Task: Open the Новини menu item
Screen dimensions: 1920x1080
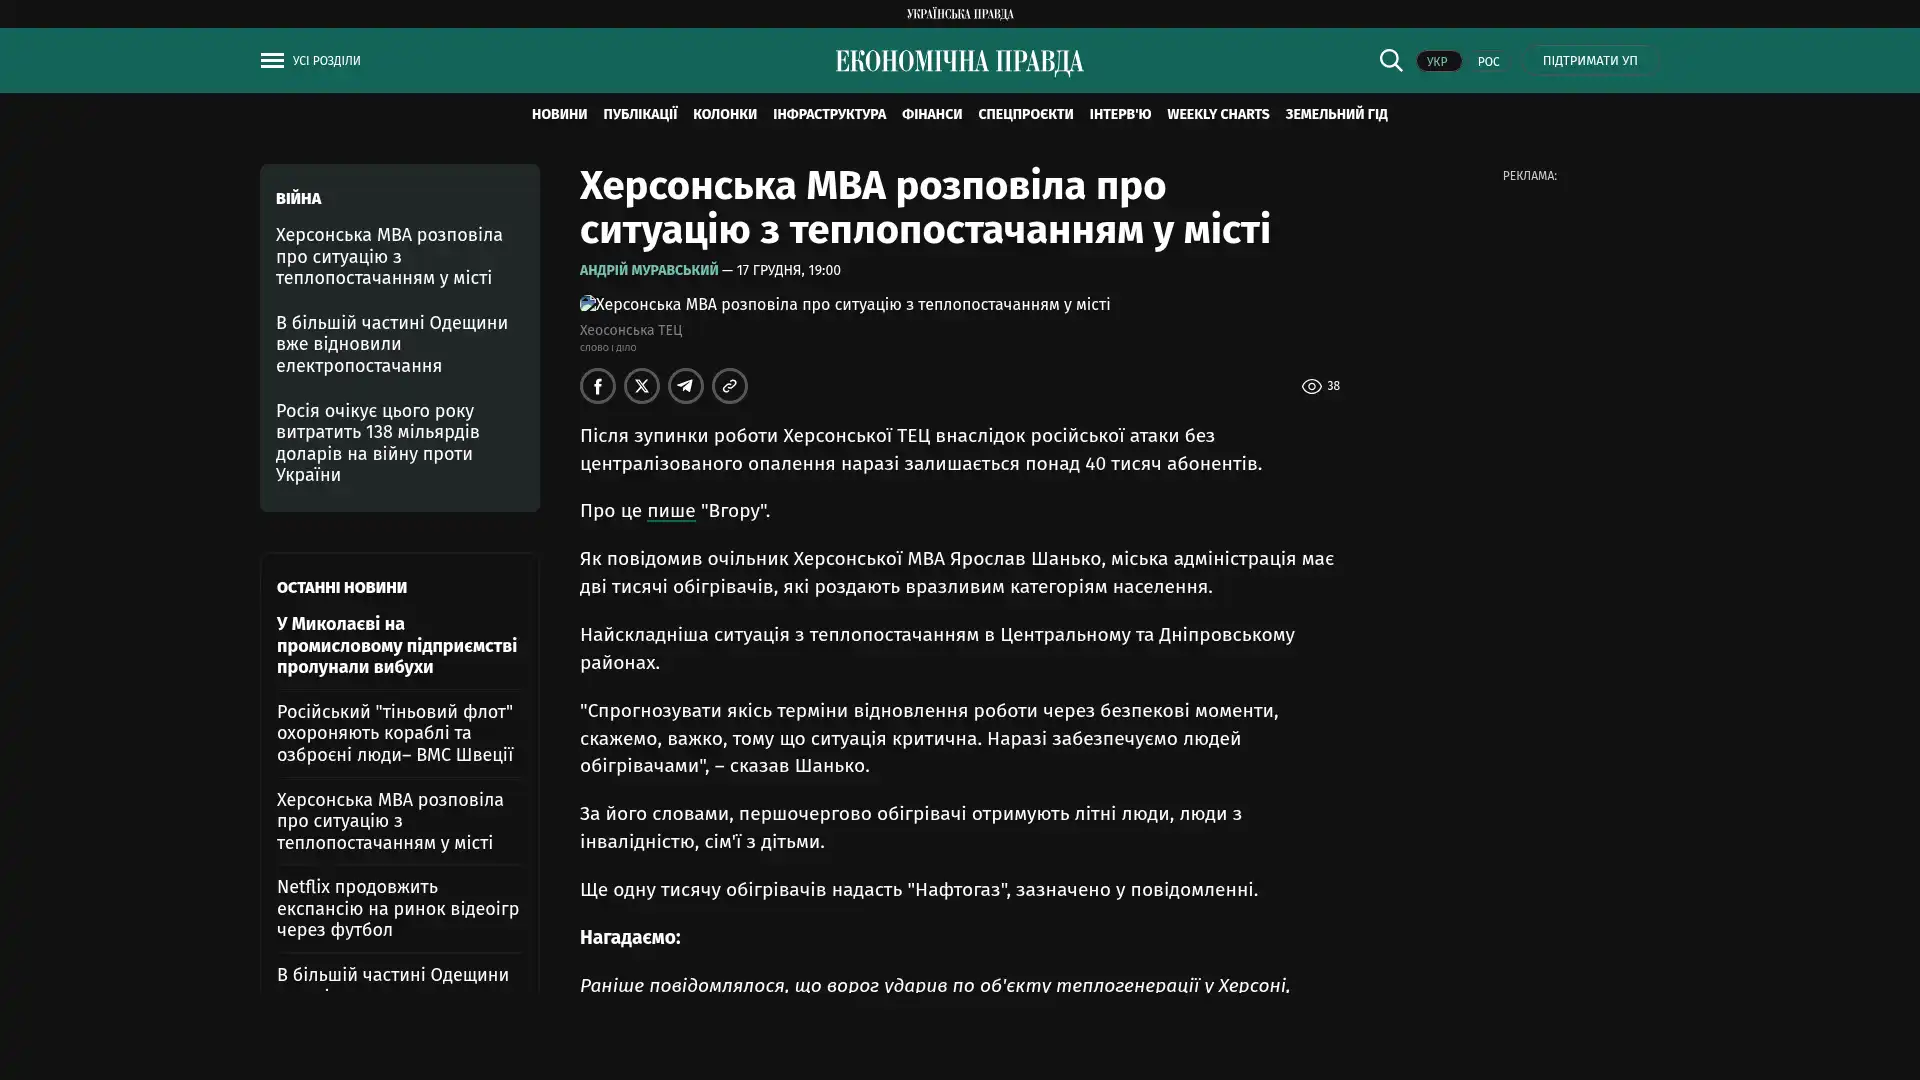Action: point(559,114)
